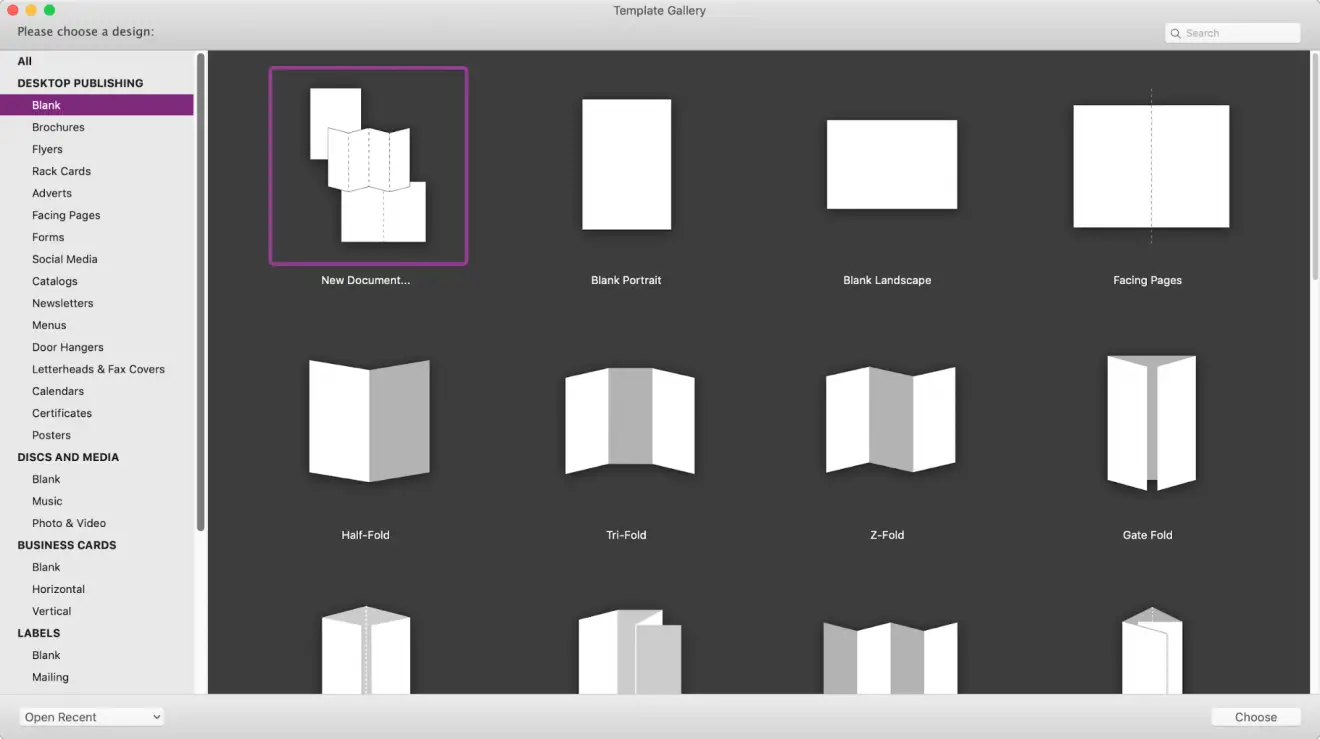Select the New Document template thumbnail

[x=368, y=166]
